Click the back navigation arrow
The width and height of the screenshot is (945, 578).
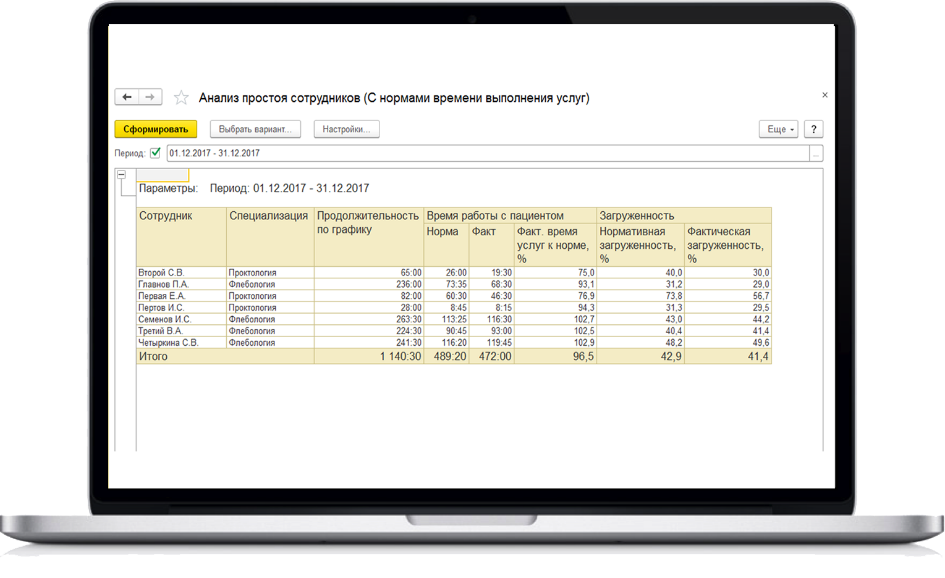point(127,97)
